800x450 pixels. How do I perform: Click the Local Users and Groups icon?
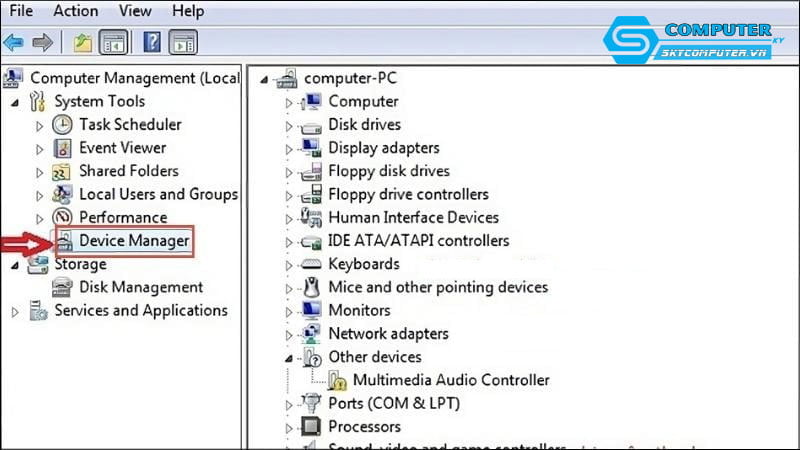[x=62, y=194]
